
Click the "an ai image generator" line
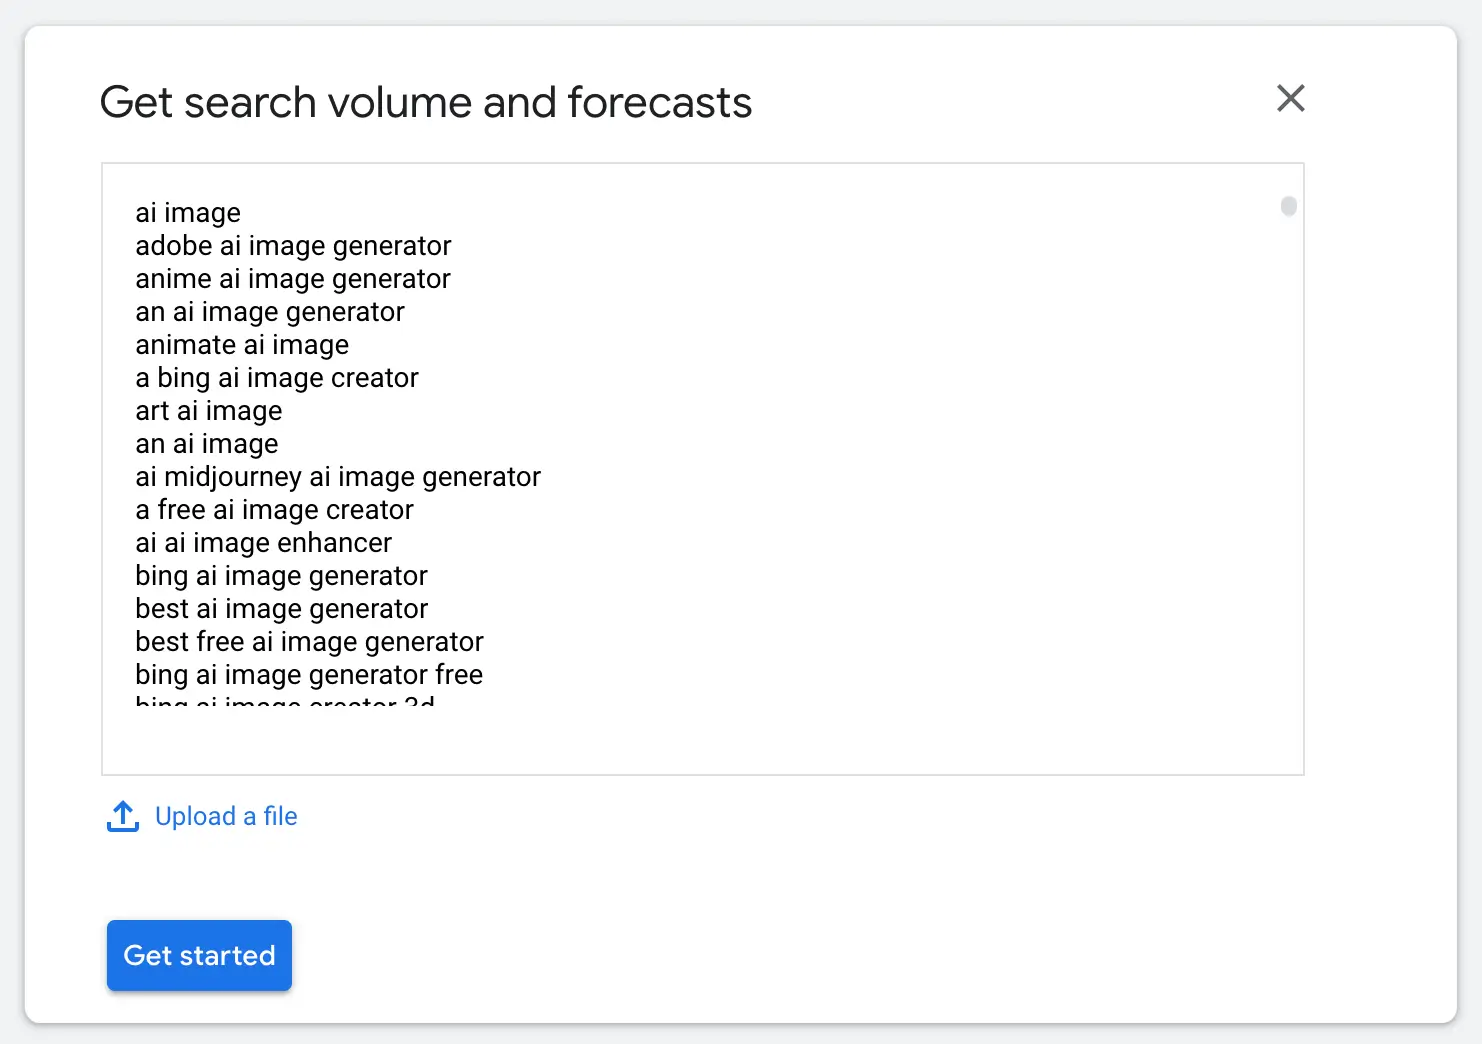(x=269, y=311)
